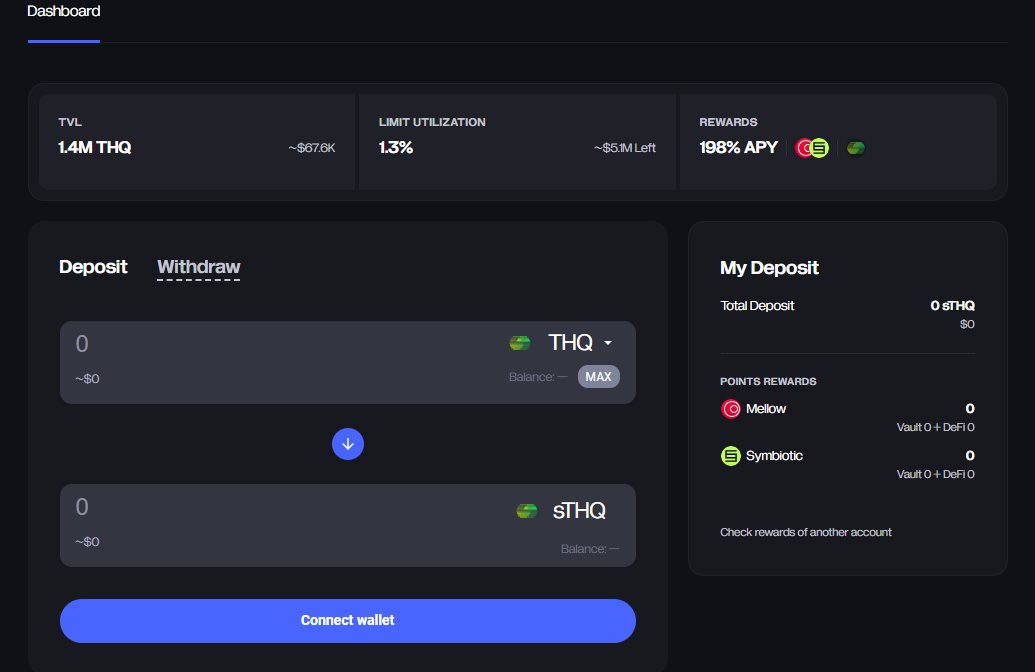This screenshot has width=1035, height=672.
Task: Click the 198% APY rewards value
Action: coord(739,147)
